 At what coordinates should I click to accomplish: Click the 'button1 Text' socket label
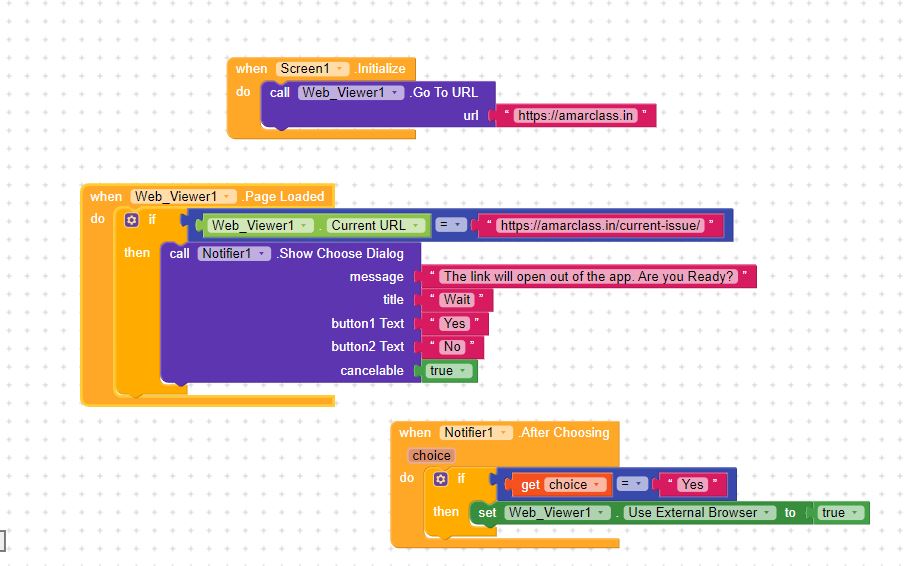[x=368, y=324]
